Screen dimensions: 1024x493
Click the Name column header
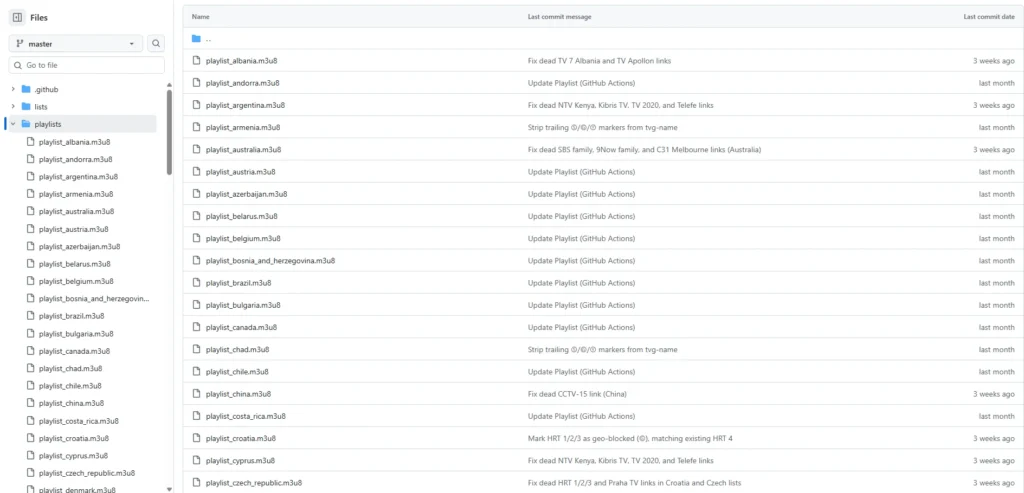200,17
